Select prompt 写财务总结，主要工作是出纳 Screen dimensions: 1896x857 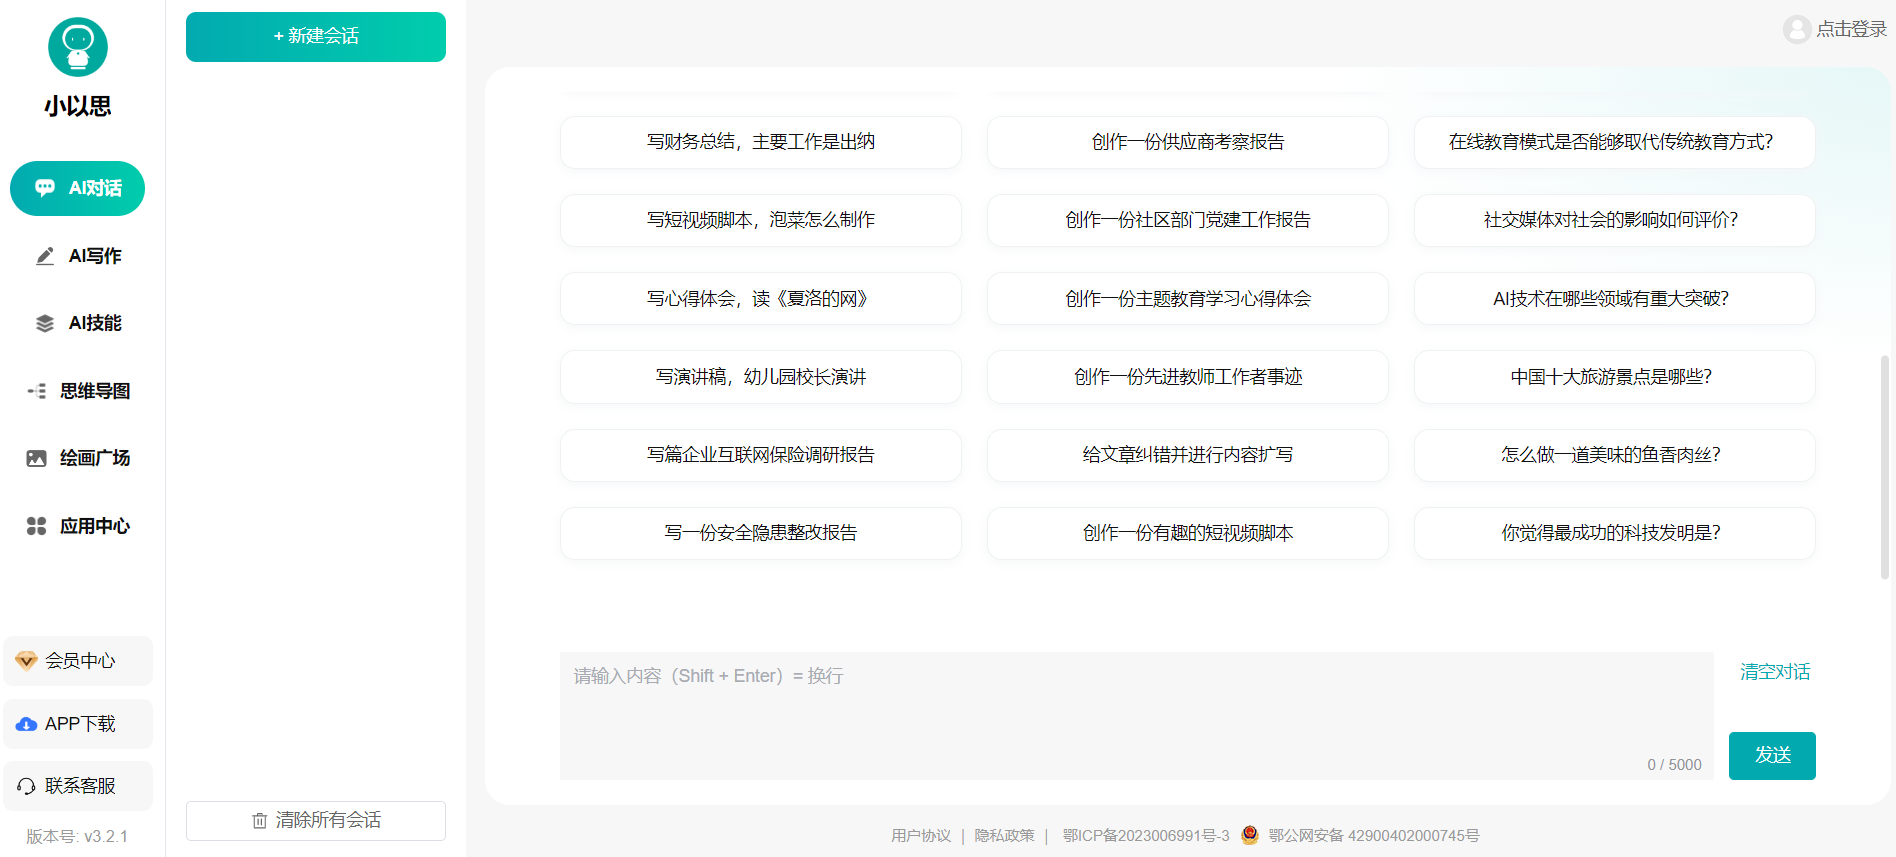click(761, 142)
